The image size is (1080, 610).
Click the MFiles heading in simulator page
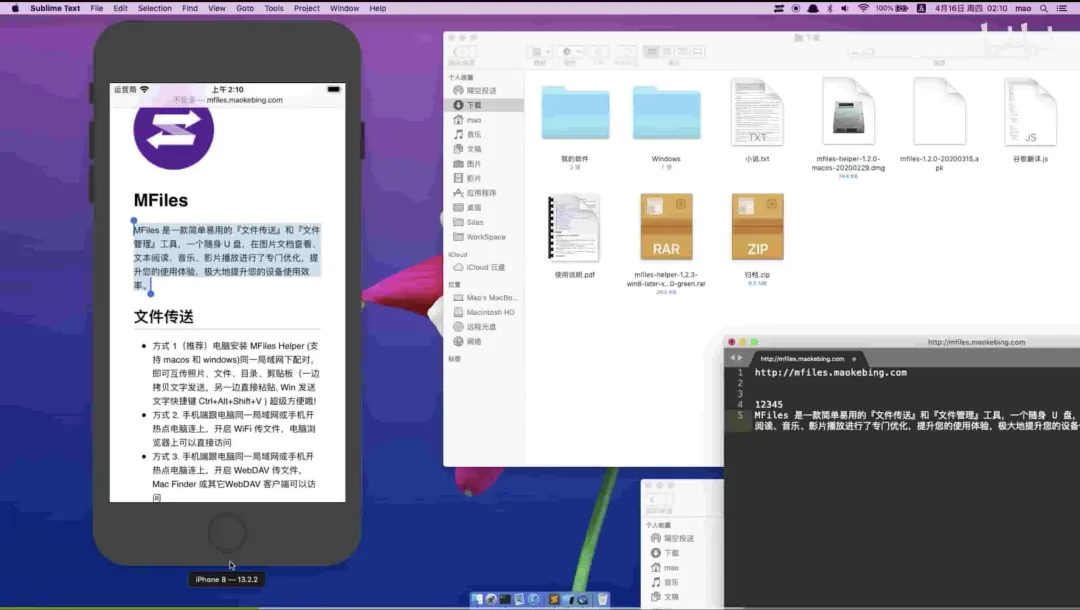click(160, 200)
